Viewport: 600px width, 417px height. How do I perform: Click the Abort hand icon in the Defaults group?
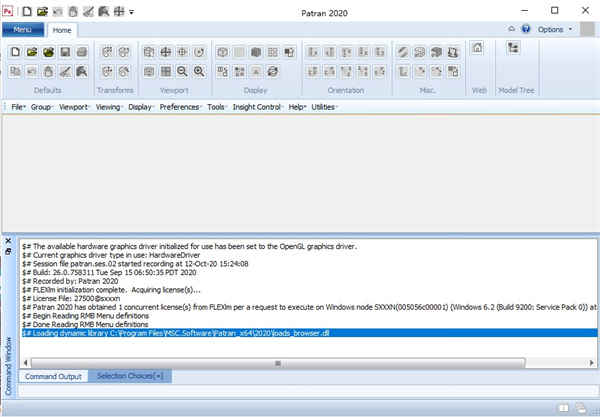(x=49, y=71)
